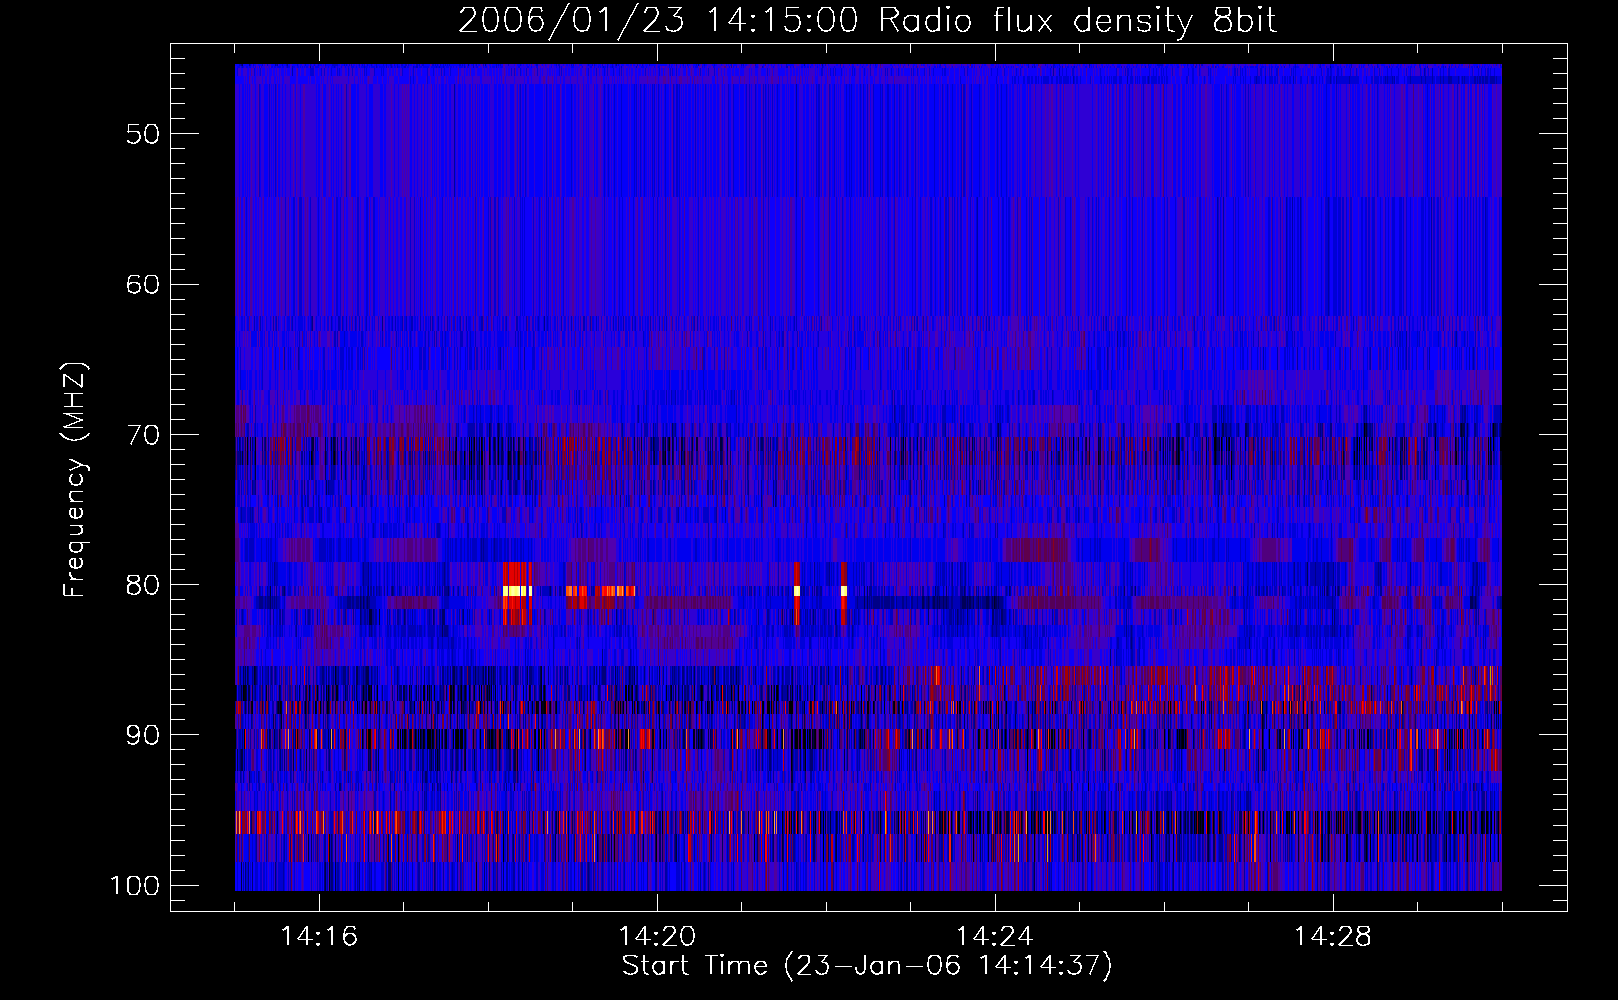
Task: Click the brightest white-yellow burst near 80 MHz after 14:18
Action: [517, 591]
